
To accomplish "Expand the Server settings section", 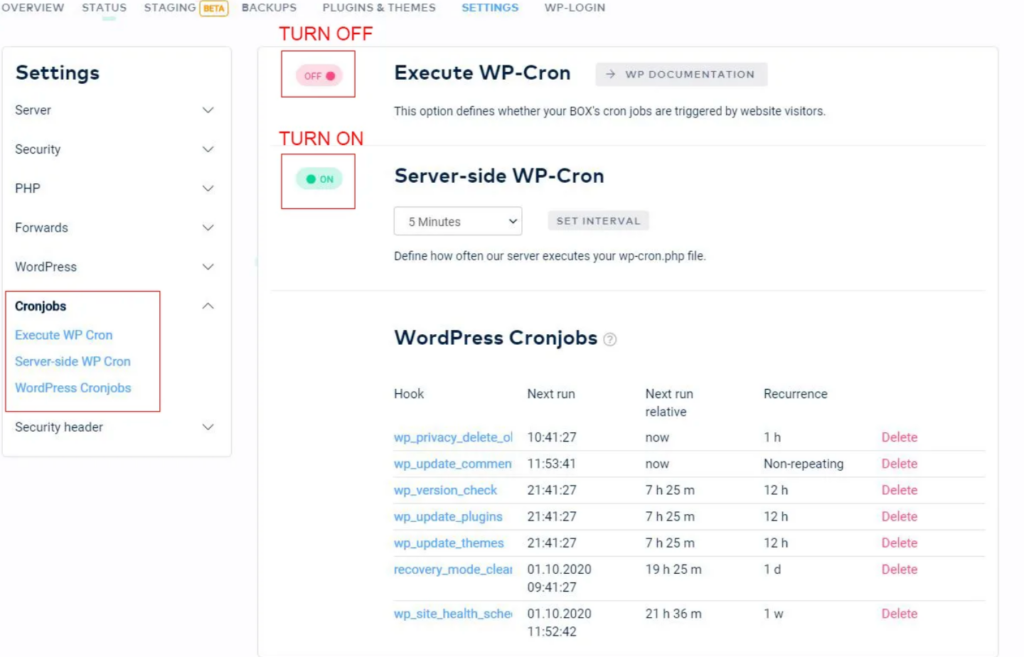I will (x=114, y=110).
